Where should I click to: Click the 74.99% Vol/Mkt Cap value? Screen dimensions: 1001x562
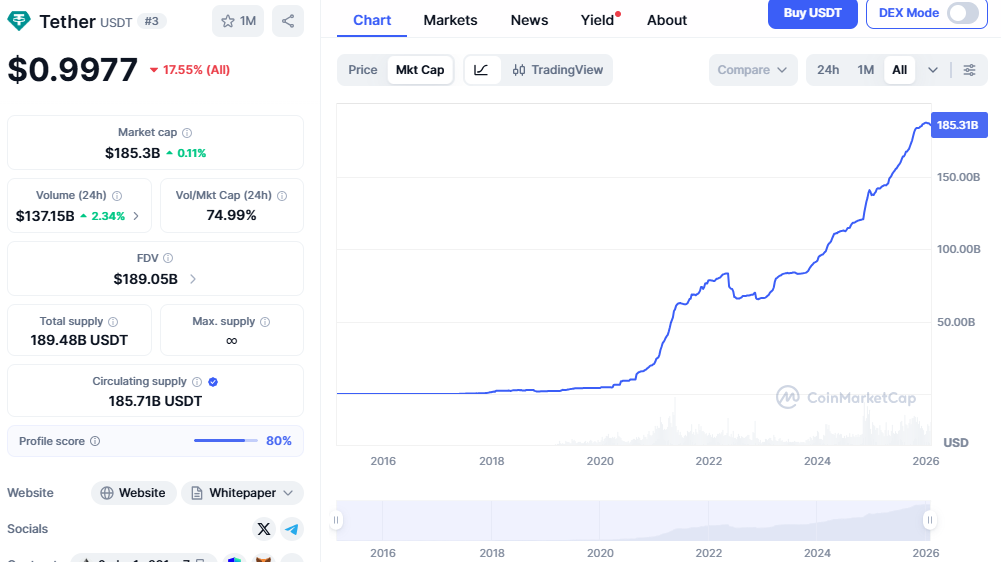coord(231,215)
